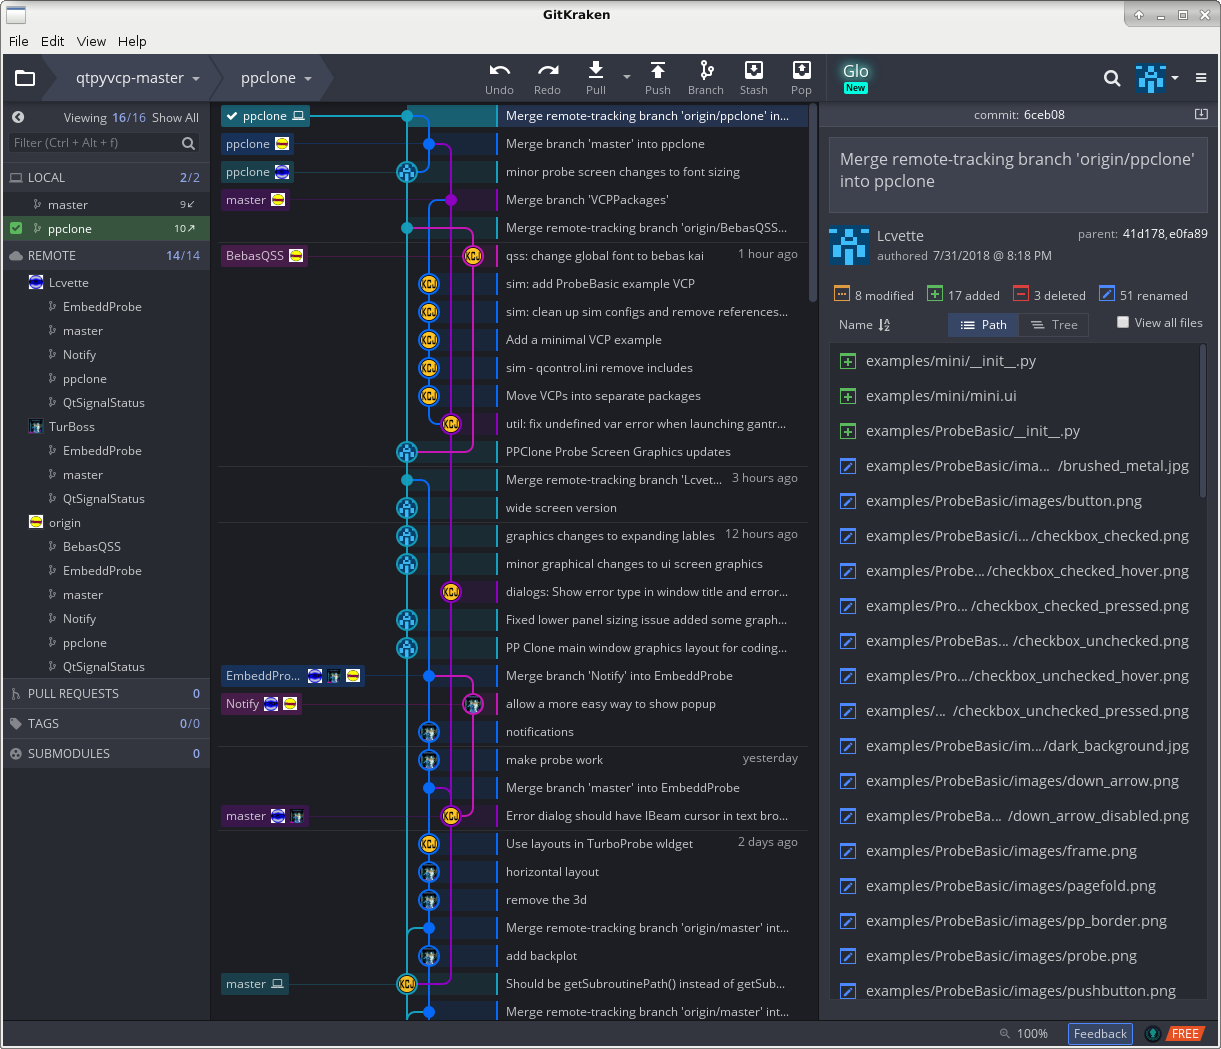The image size is (1221, 1049).
Task: Click the '17 added' file count
Action: point(963,295)
